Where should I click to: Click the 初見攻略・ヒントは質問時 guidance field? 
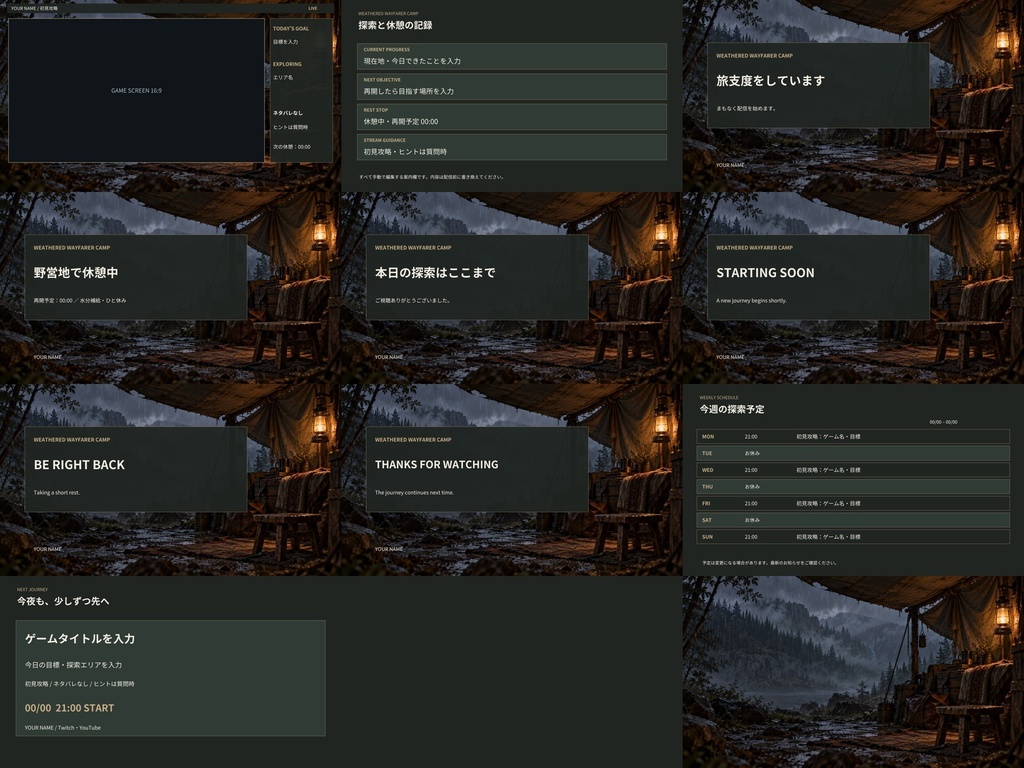tap(511, 147)
